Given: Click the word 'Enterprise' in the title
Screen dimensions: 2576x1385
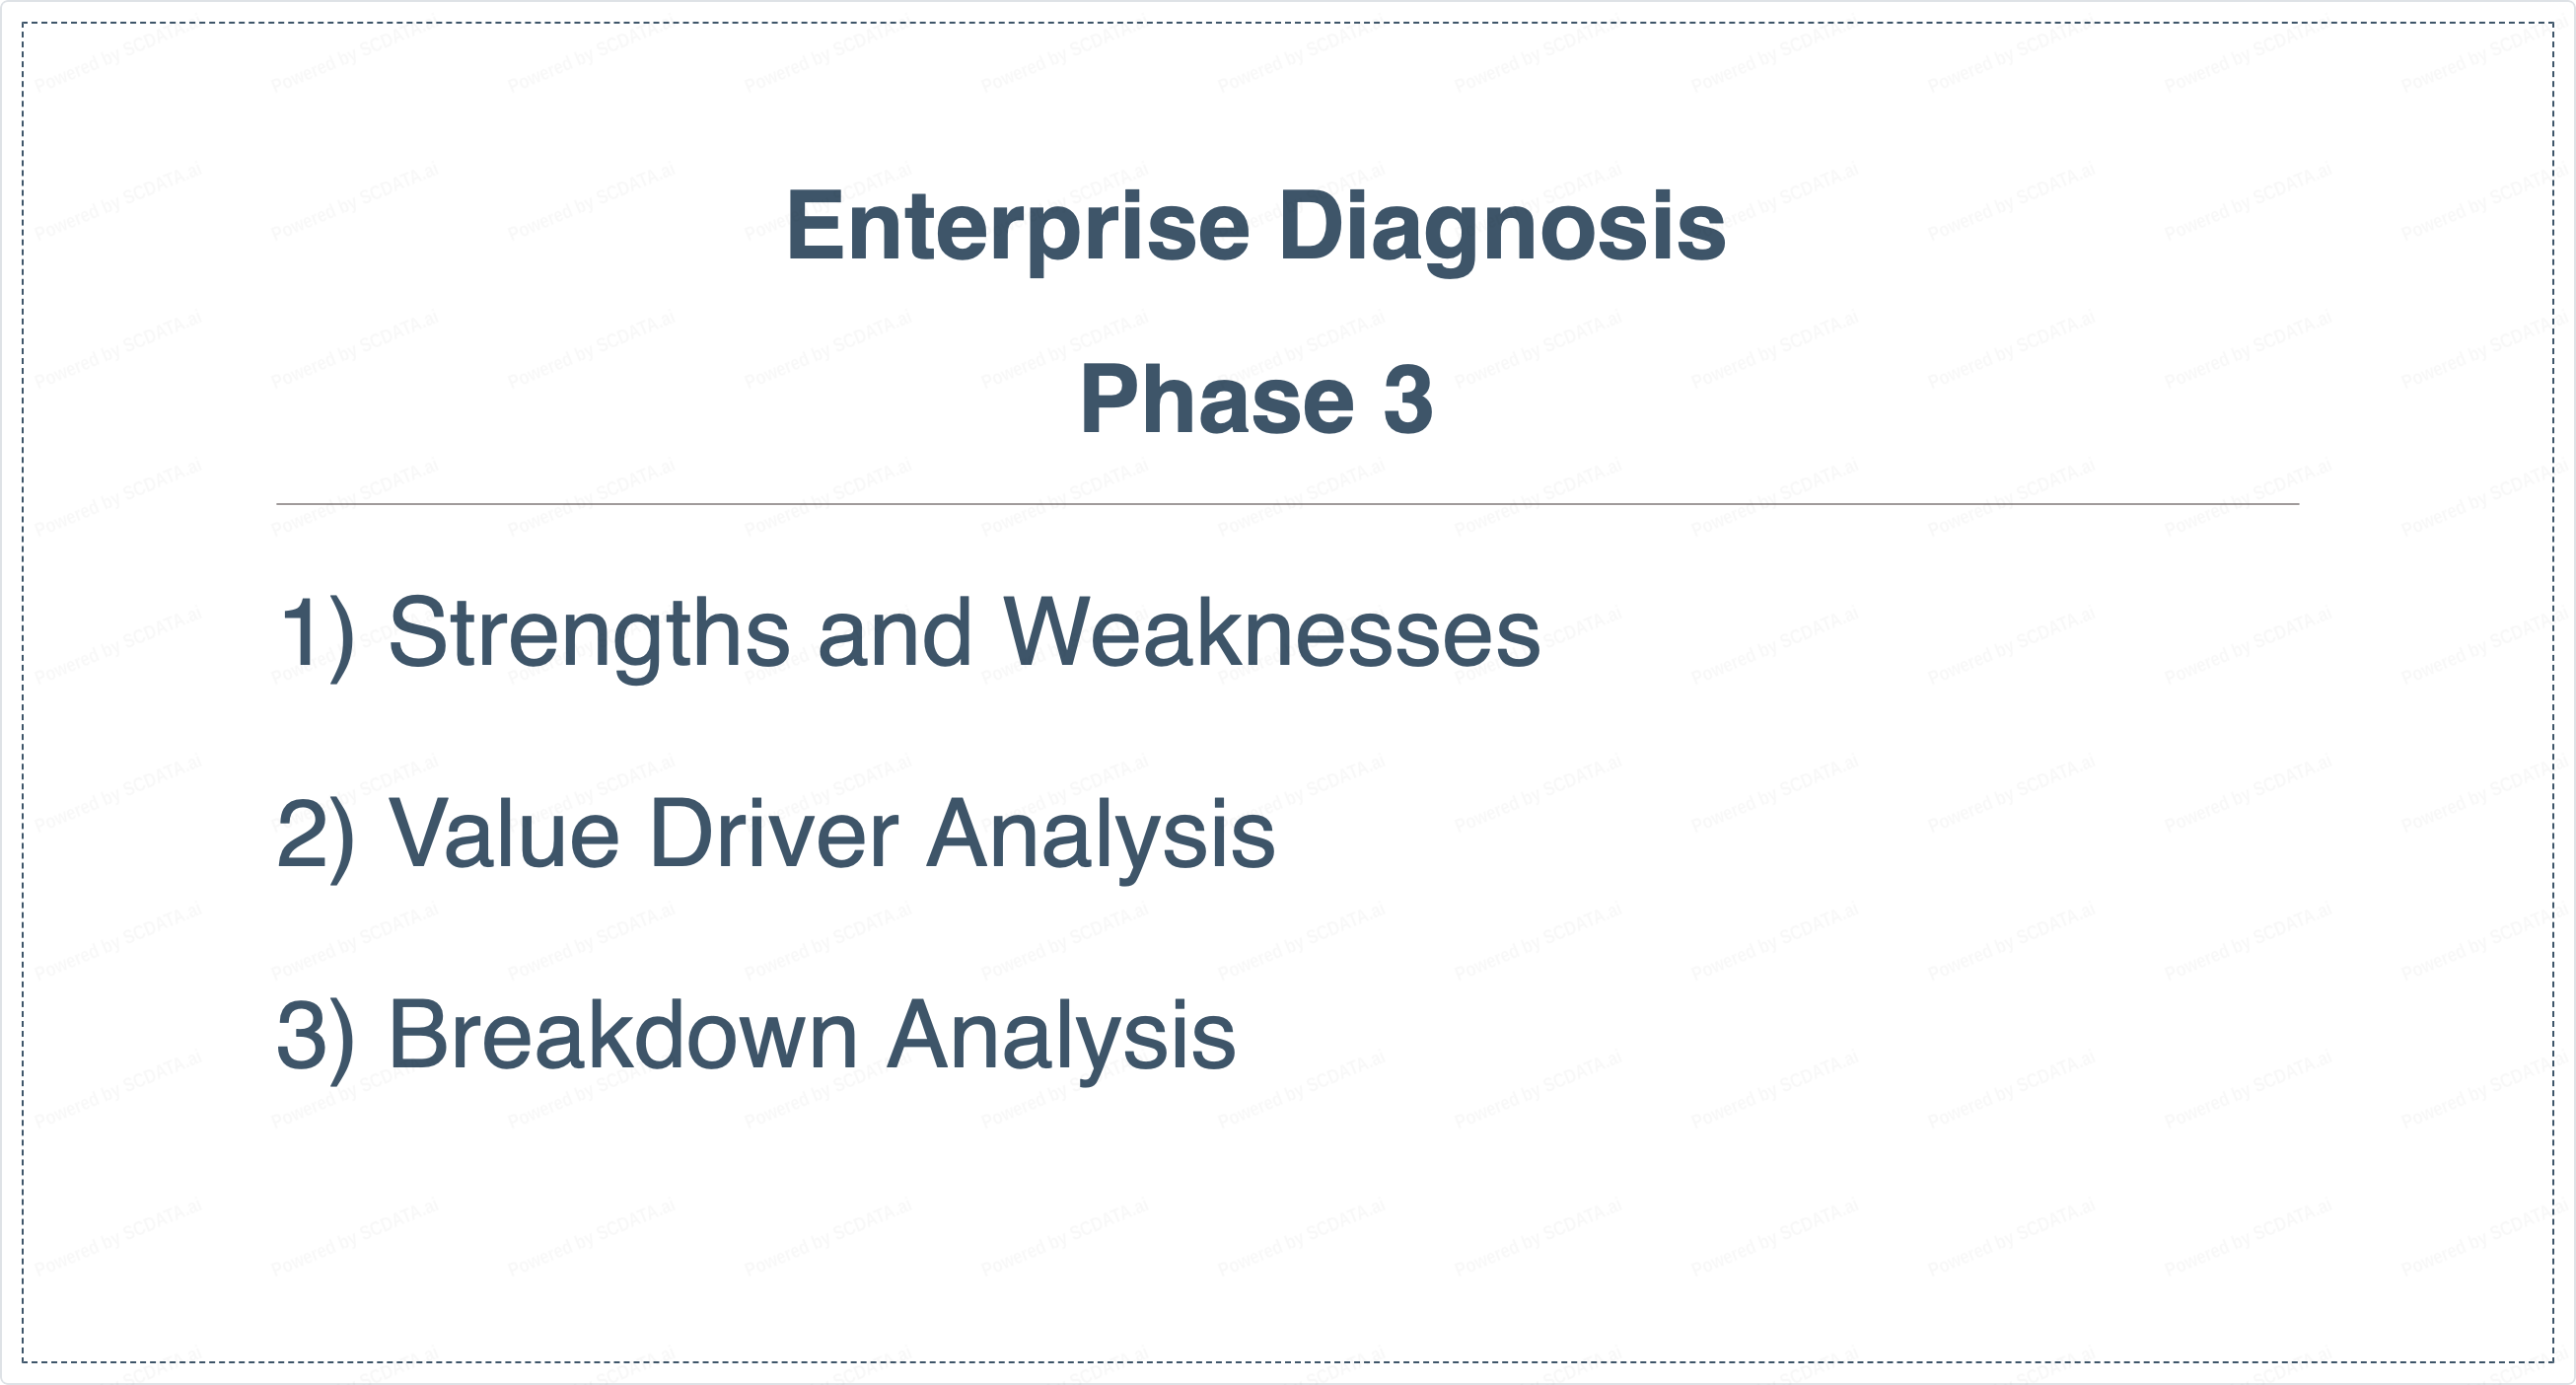Looking at the screenshot, I should pyautogui.click(x=1017, y=228).
